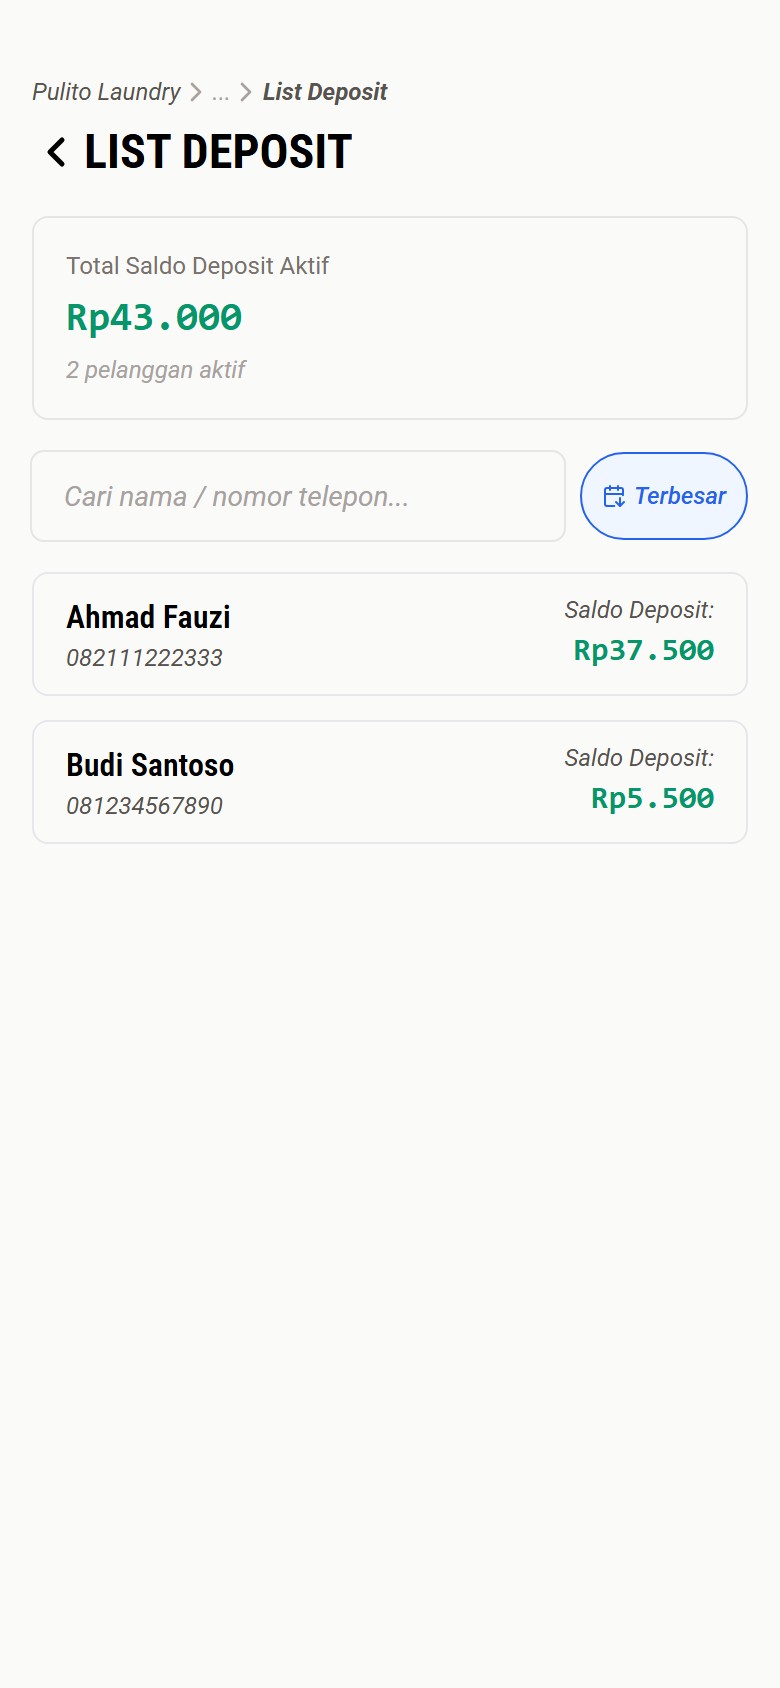
Task: Click phone number 082111222333
Action: [144, 658]
